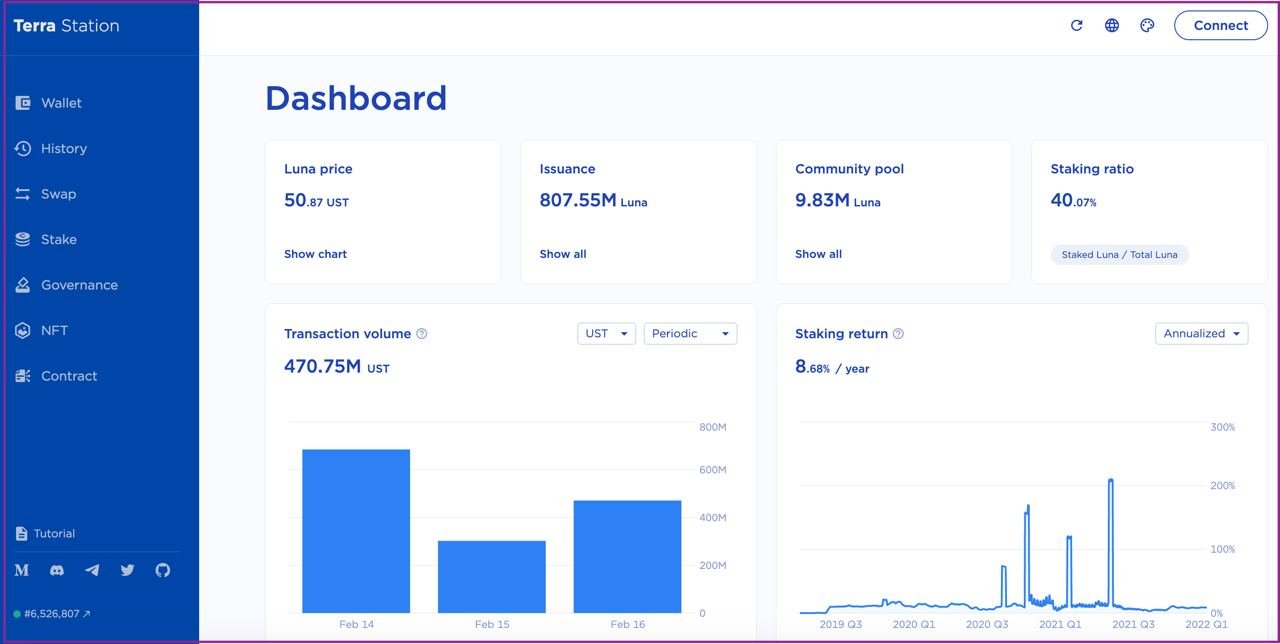Click the Terra Station logo
The image size is (1280, 644).
click(66, 26)
